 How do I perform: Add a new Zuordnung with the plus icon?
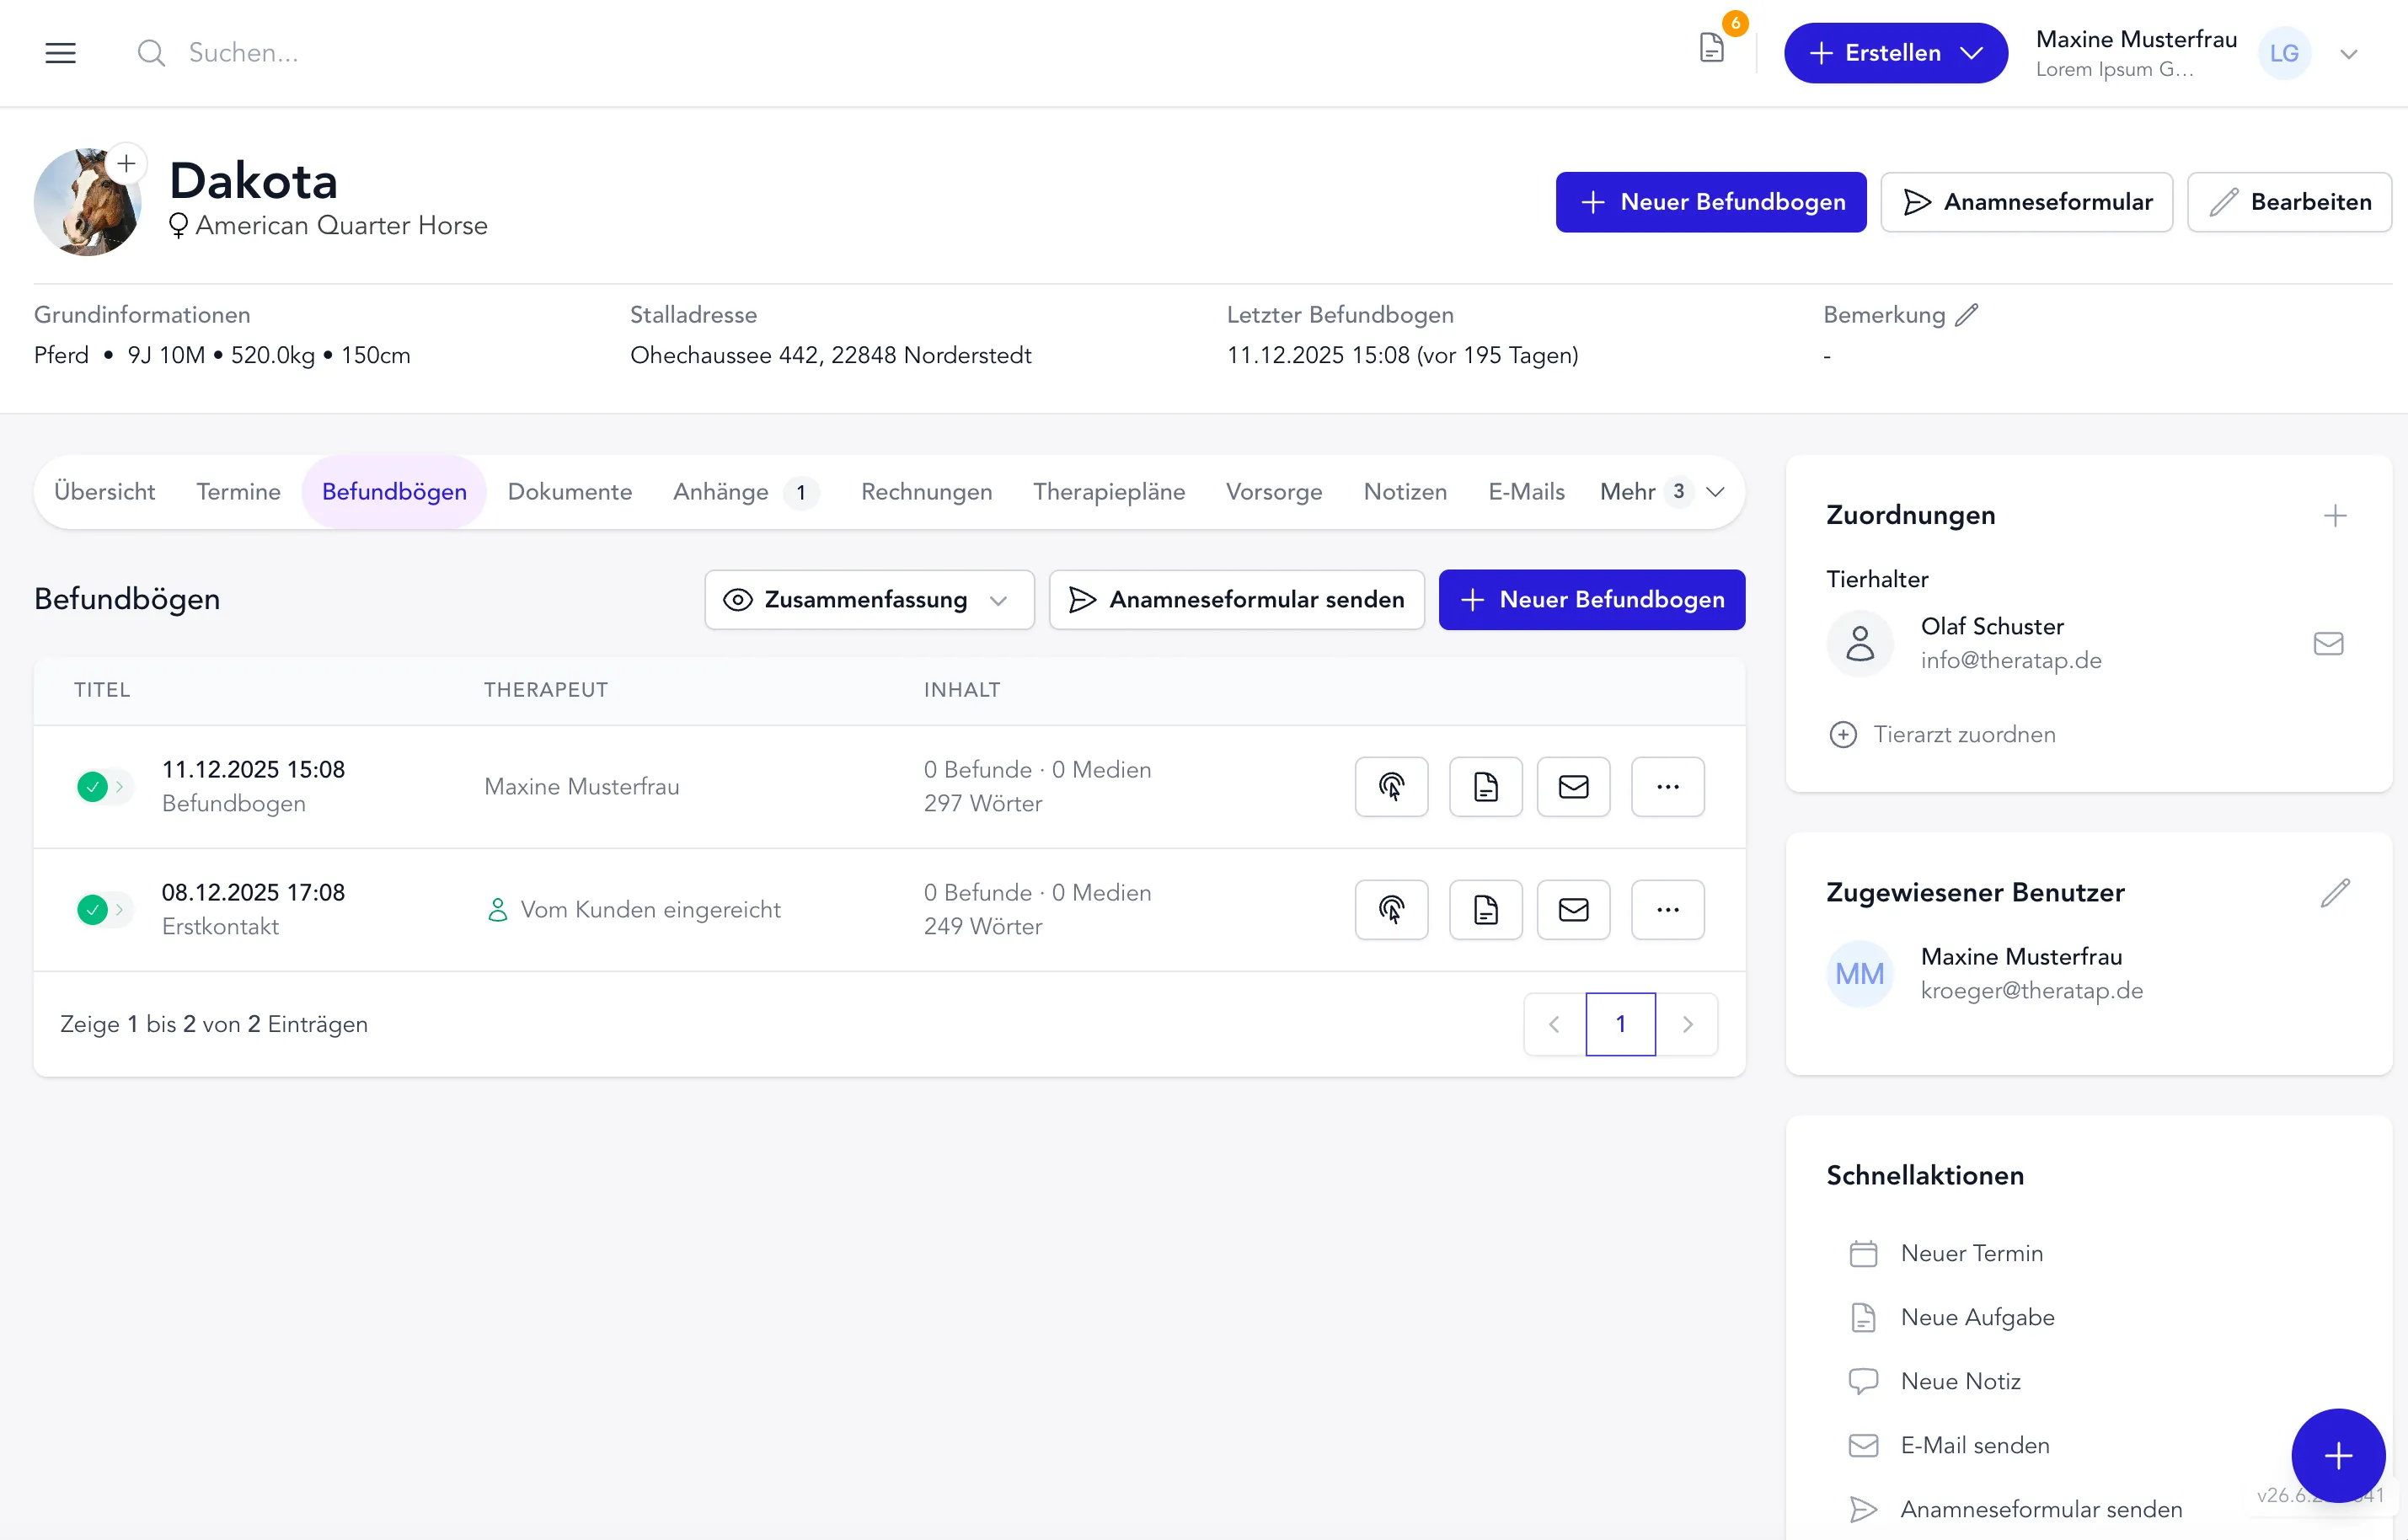2335,516
